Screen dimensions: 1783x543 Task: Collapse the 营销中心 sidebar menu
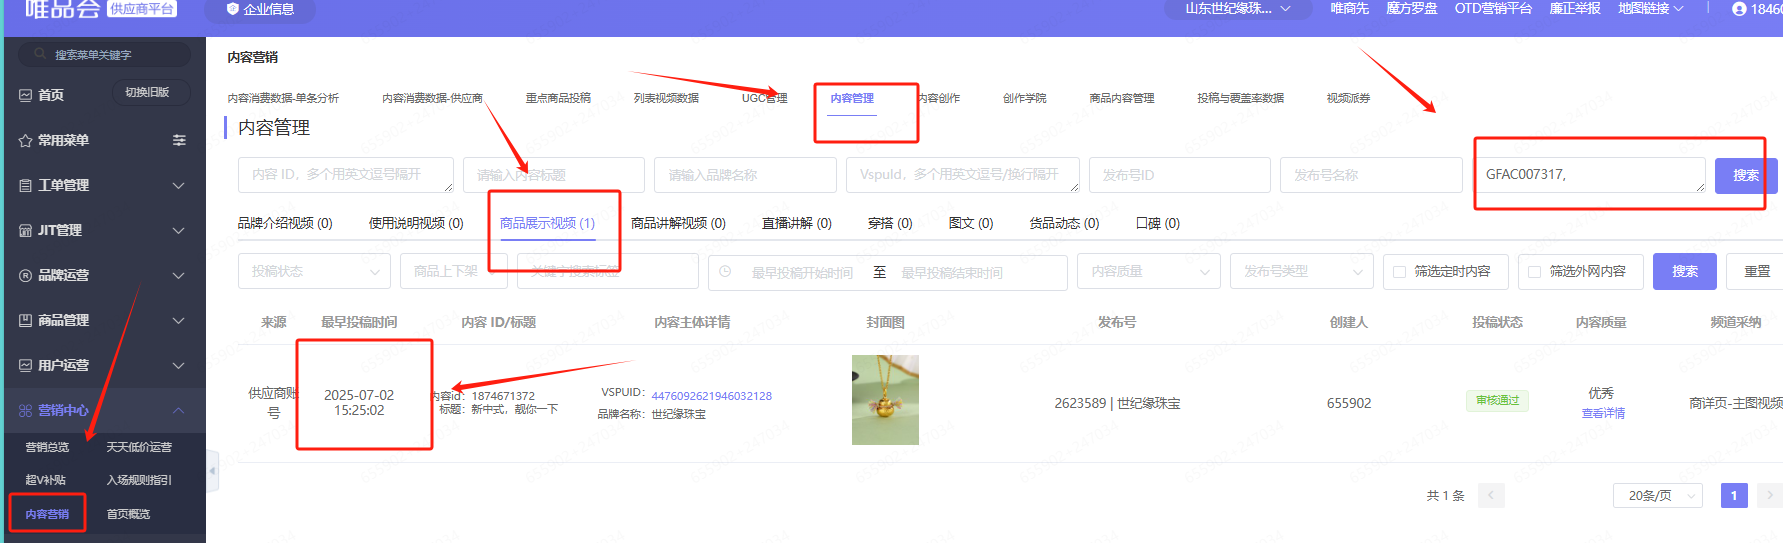point(178,410)
